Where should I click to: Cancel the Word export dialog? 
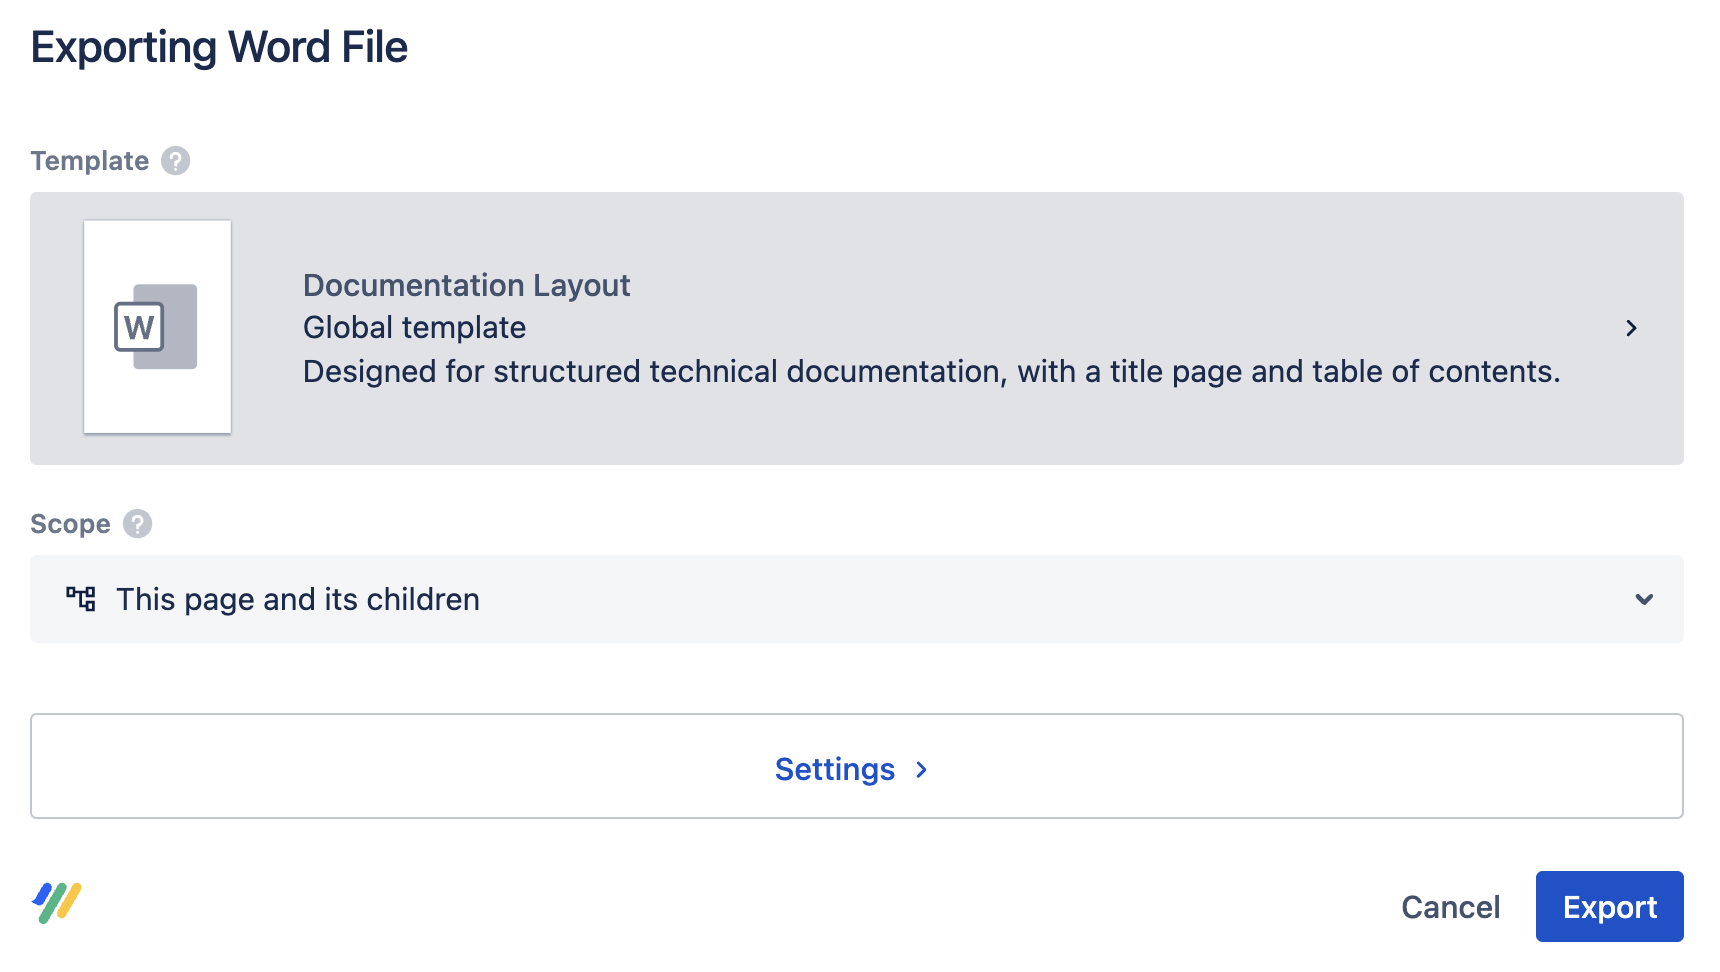[x=1450, y=907]
